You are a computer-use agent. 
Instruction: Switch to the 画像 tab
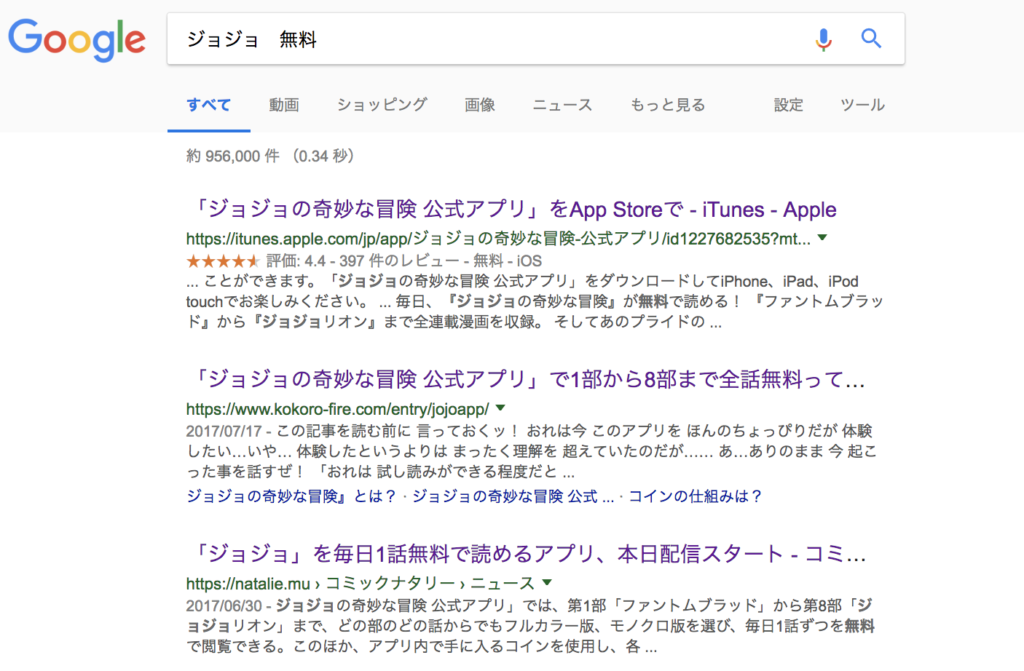pyautogui.click(x=479, y=105)
